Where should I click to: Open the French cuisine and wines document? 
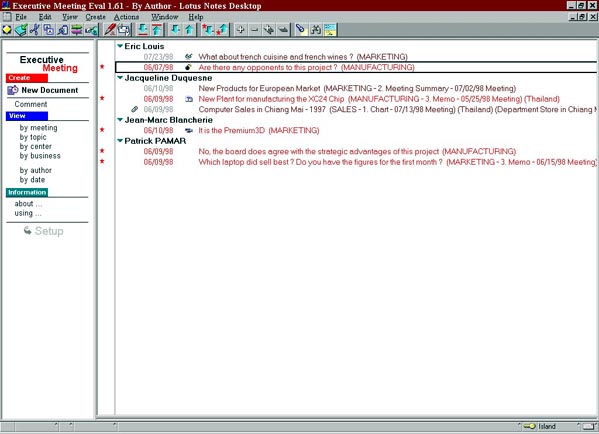tap(303, 57)
